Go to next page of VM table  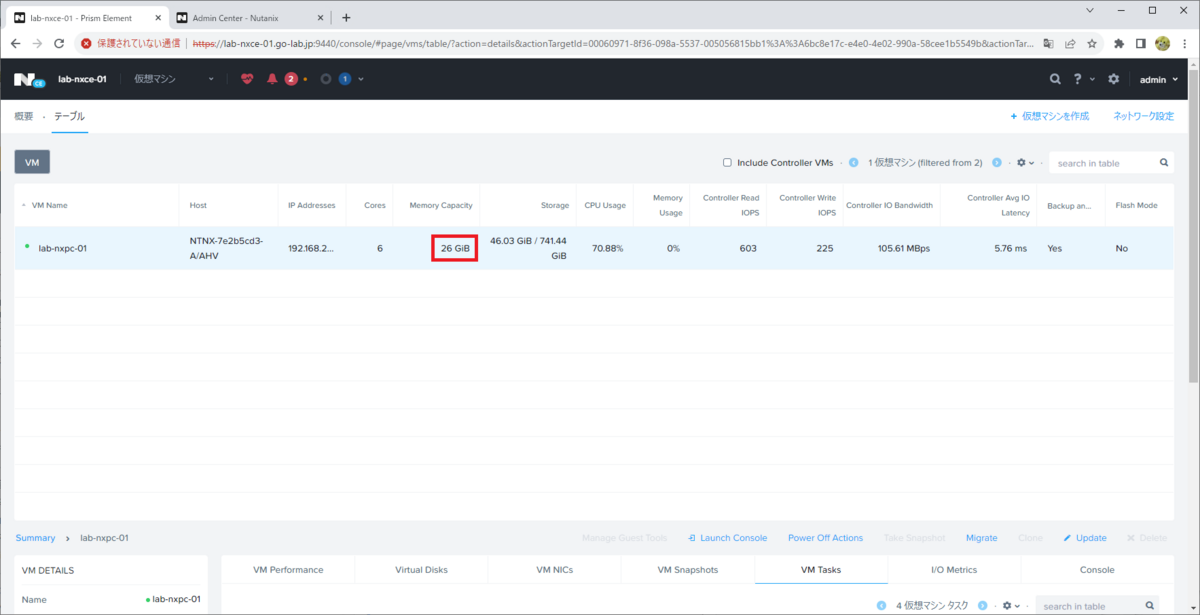997,162
